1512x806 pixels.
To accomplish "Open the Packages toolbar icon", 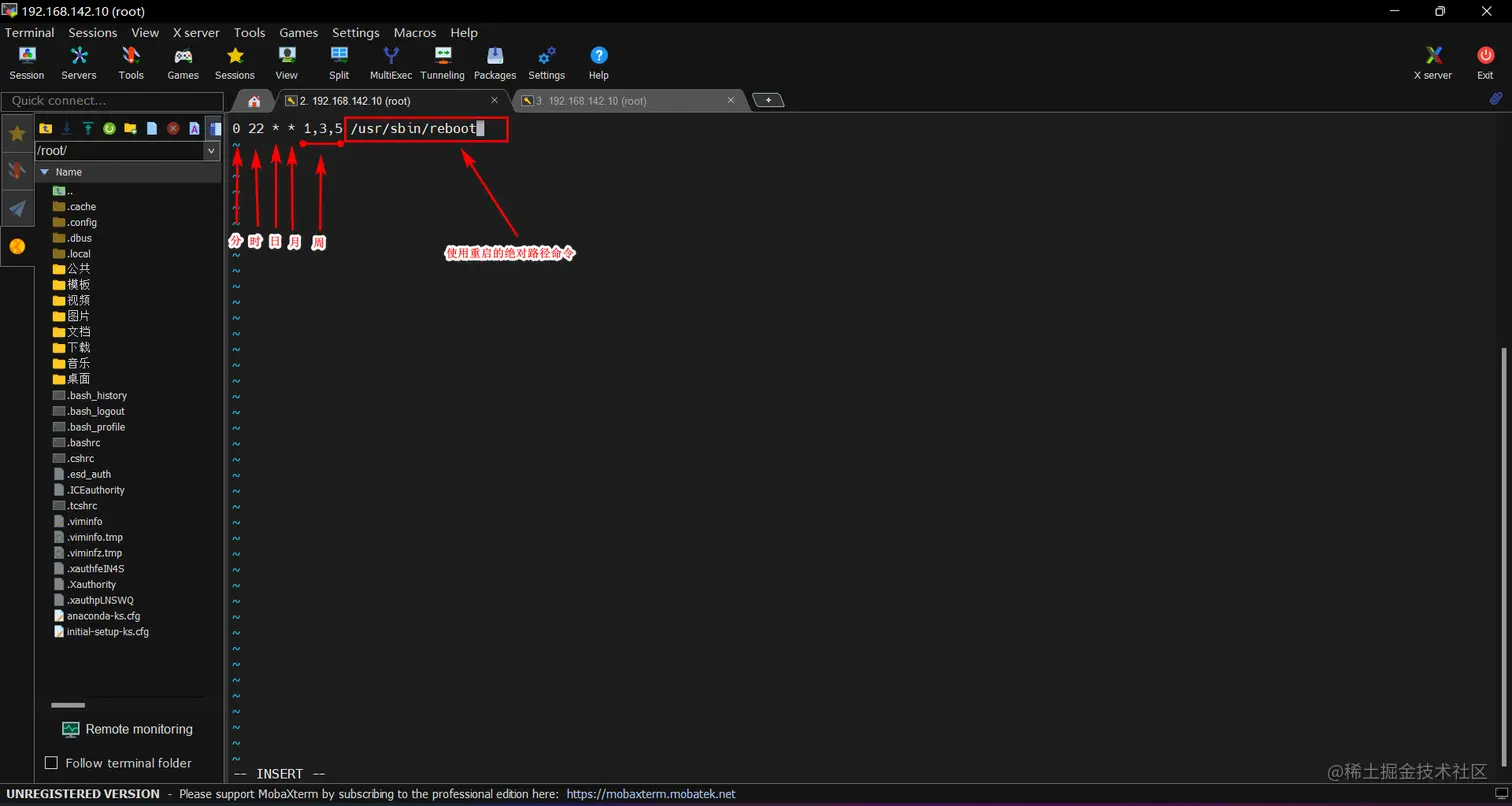I will click(x=495, y=62).
